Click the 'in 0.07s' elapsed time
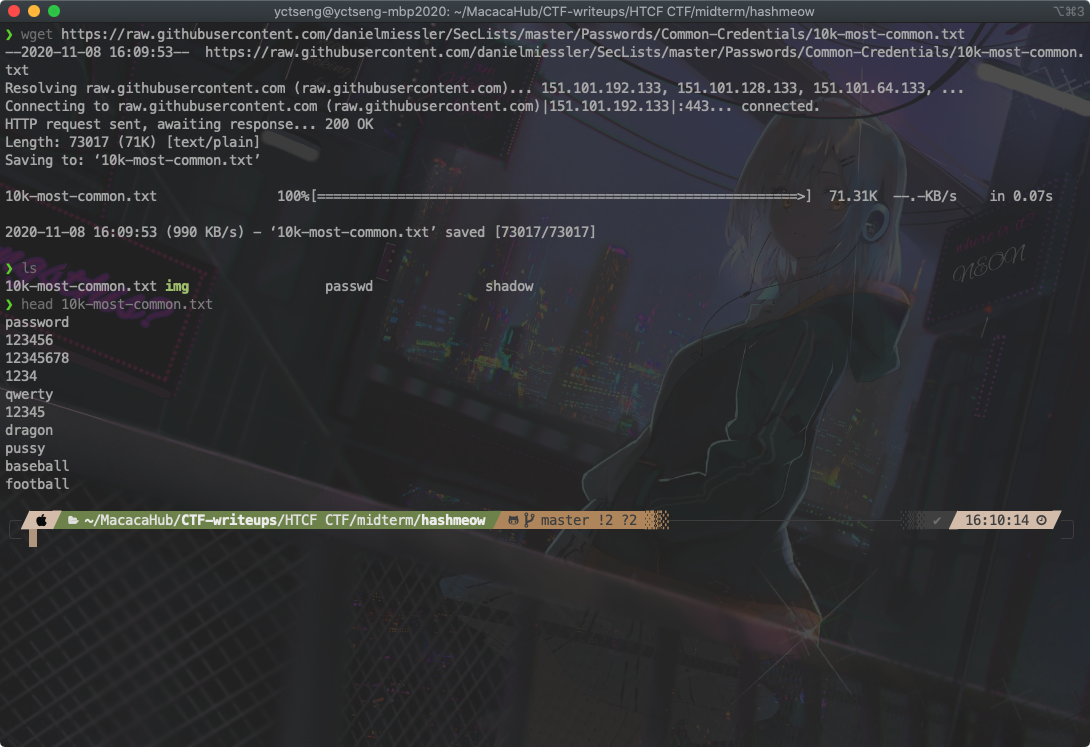Viewport: 1090px width, 747px height. 1021,197
